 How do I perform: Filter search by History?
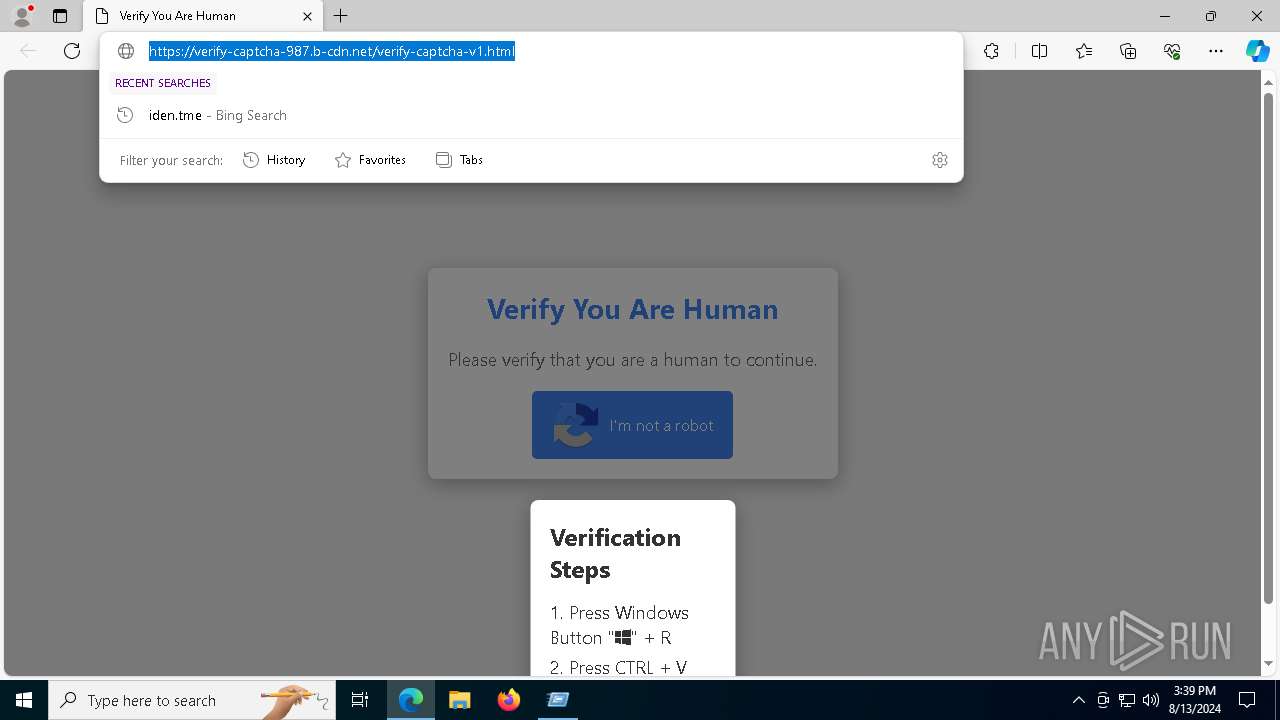(274, 160)
